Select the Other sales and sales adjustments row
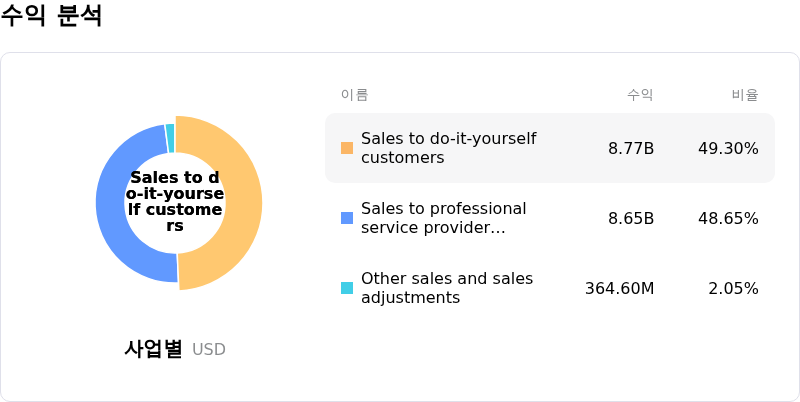The width and height of the screenshot is (800, 402). (549, 288)
